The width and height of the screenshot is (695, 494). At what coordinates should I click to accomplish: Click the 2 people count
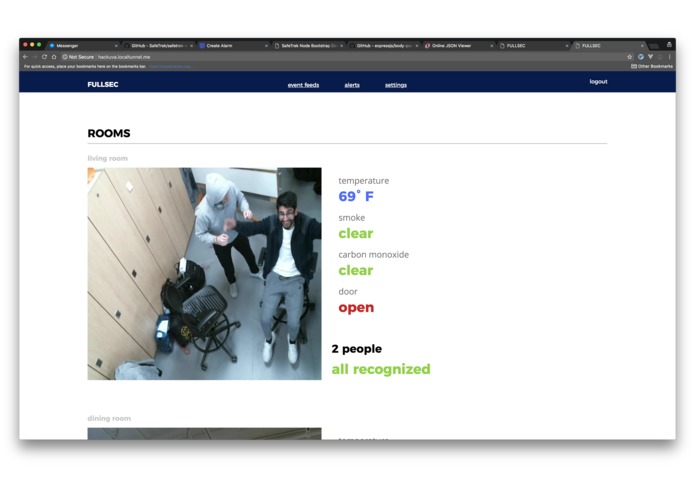pyautogui.click(x=357, y=349)
